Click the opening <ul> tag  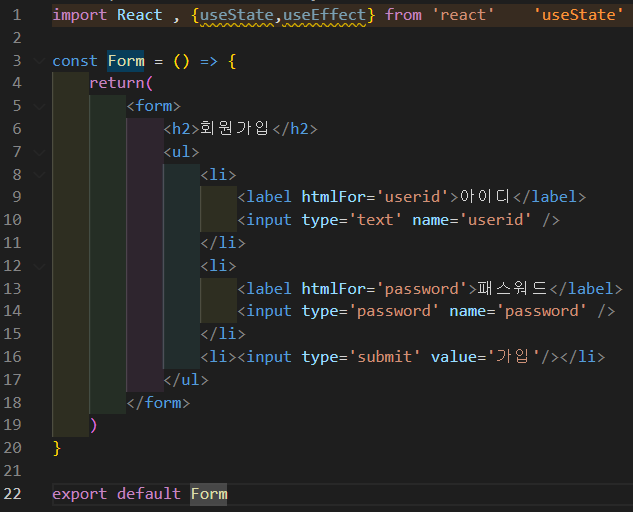pos(181,152)
